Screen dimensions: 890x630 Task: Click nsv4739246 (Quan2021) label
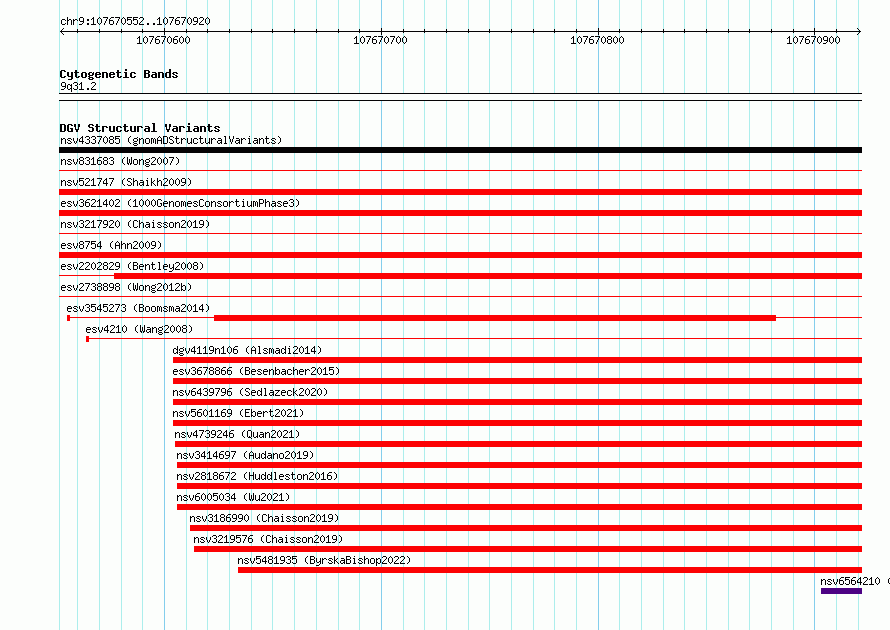[237, 434]
